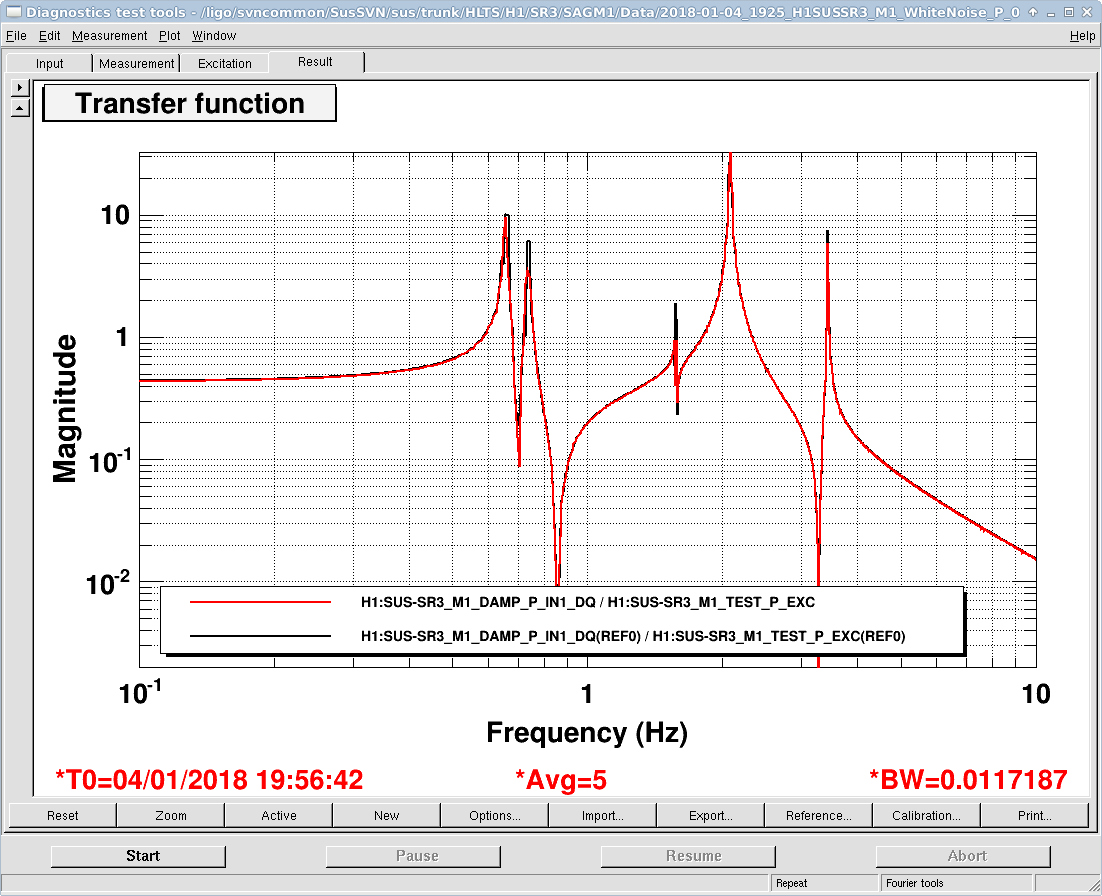Click the Magnitude axis label
The width and height of the screenshot is (1102, 896).
pyautogui.click(x=65, y=409)
